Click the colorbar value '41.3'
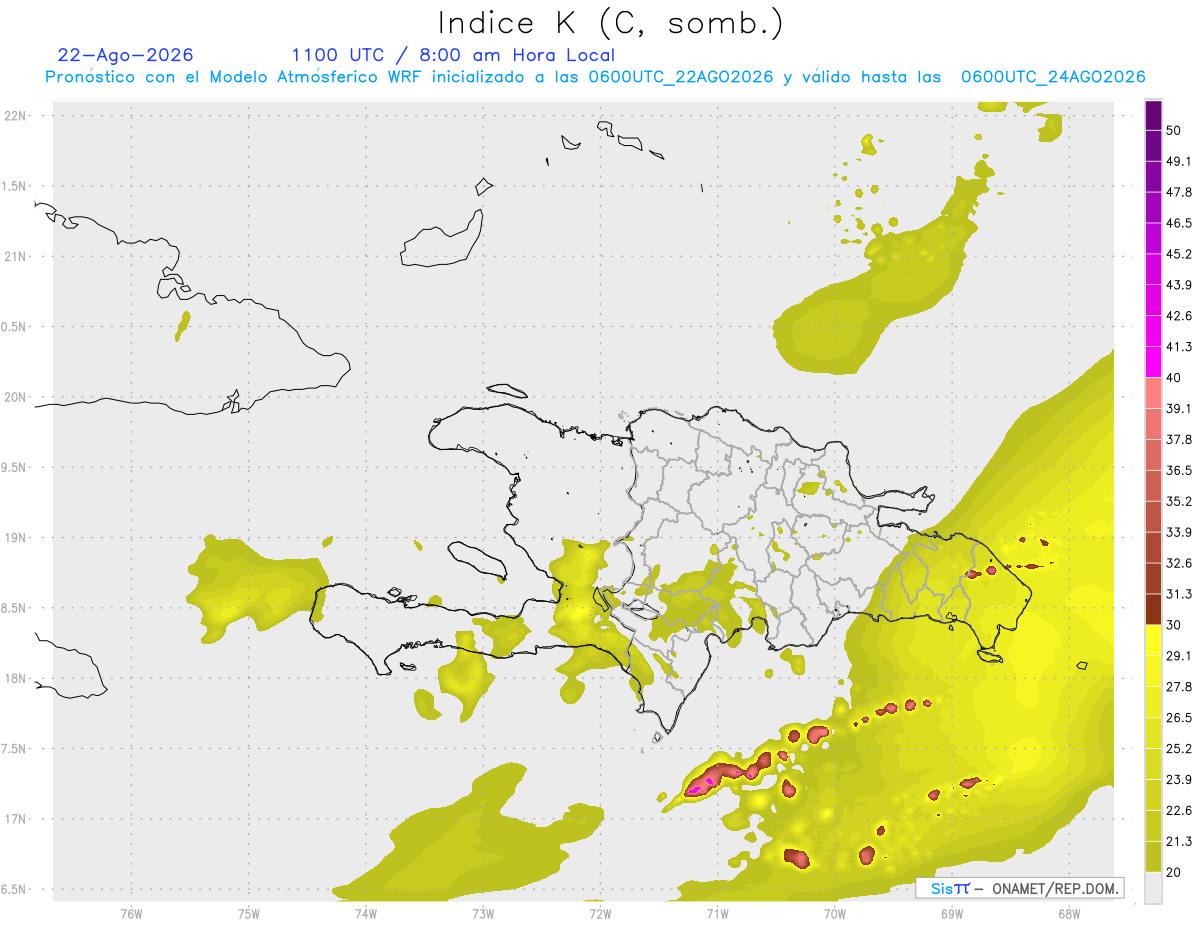 (1179, 347)
